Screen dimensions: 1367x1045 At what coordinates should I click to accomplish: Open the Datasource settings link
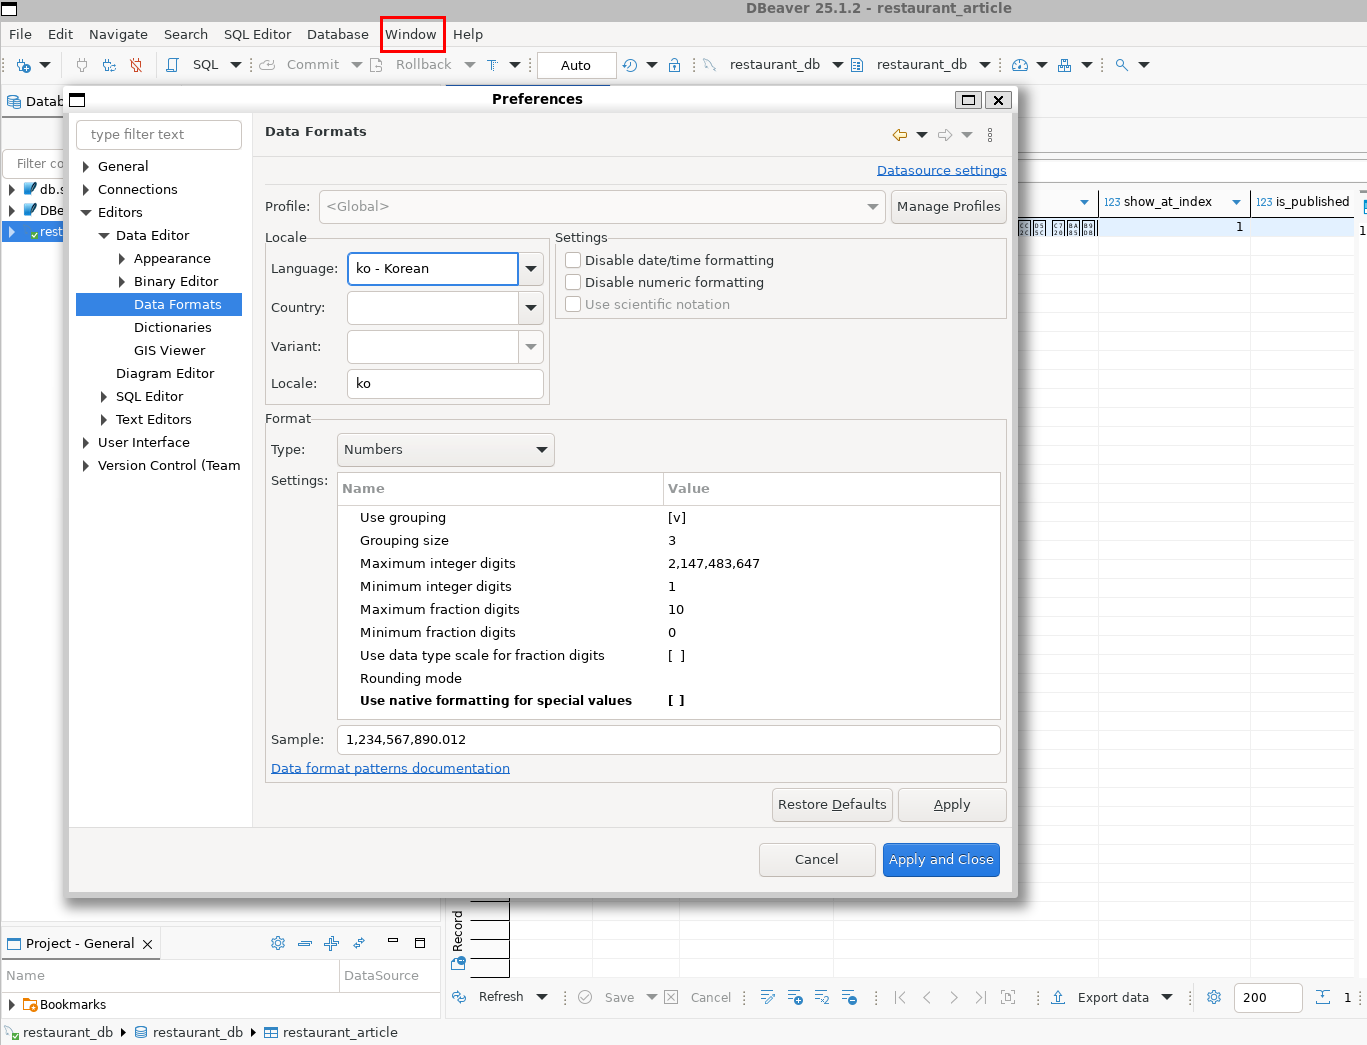(x=942, y=171)
